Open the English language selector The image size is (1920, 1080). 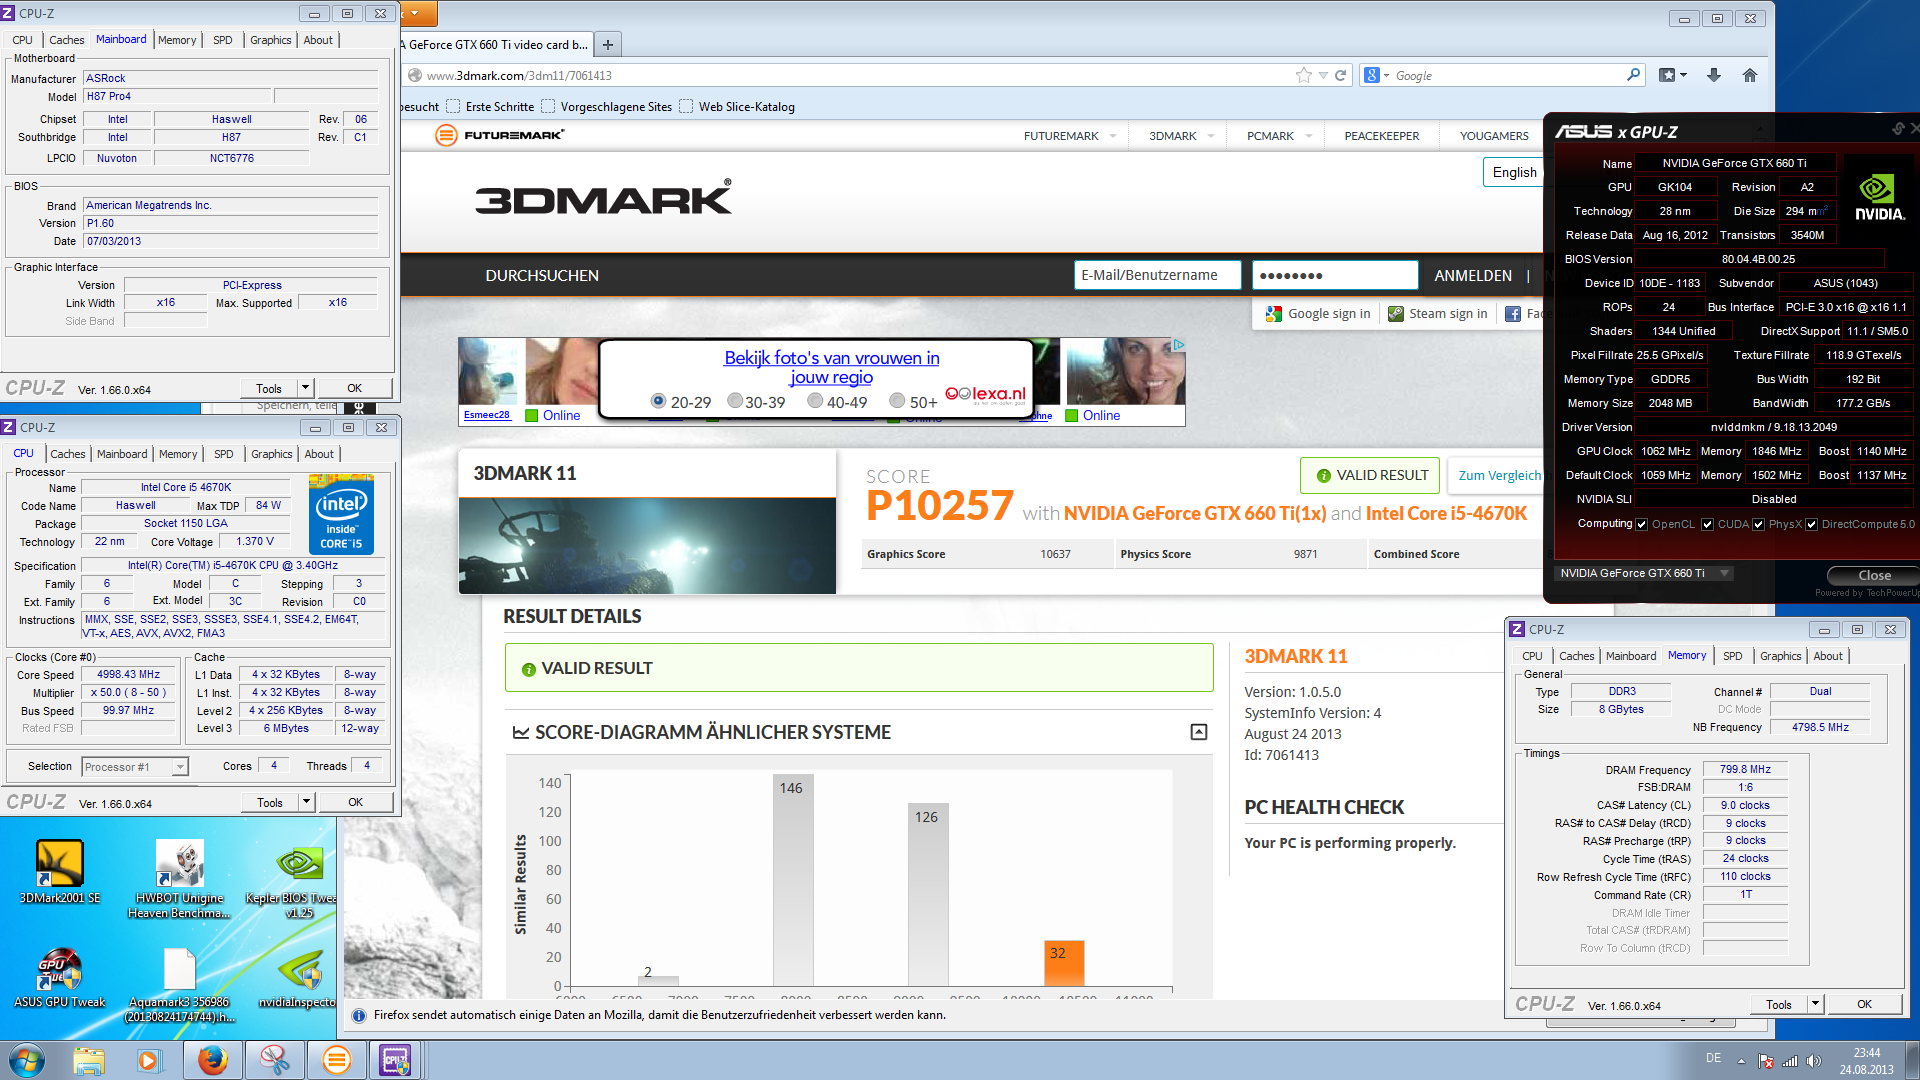(1514, 172)
